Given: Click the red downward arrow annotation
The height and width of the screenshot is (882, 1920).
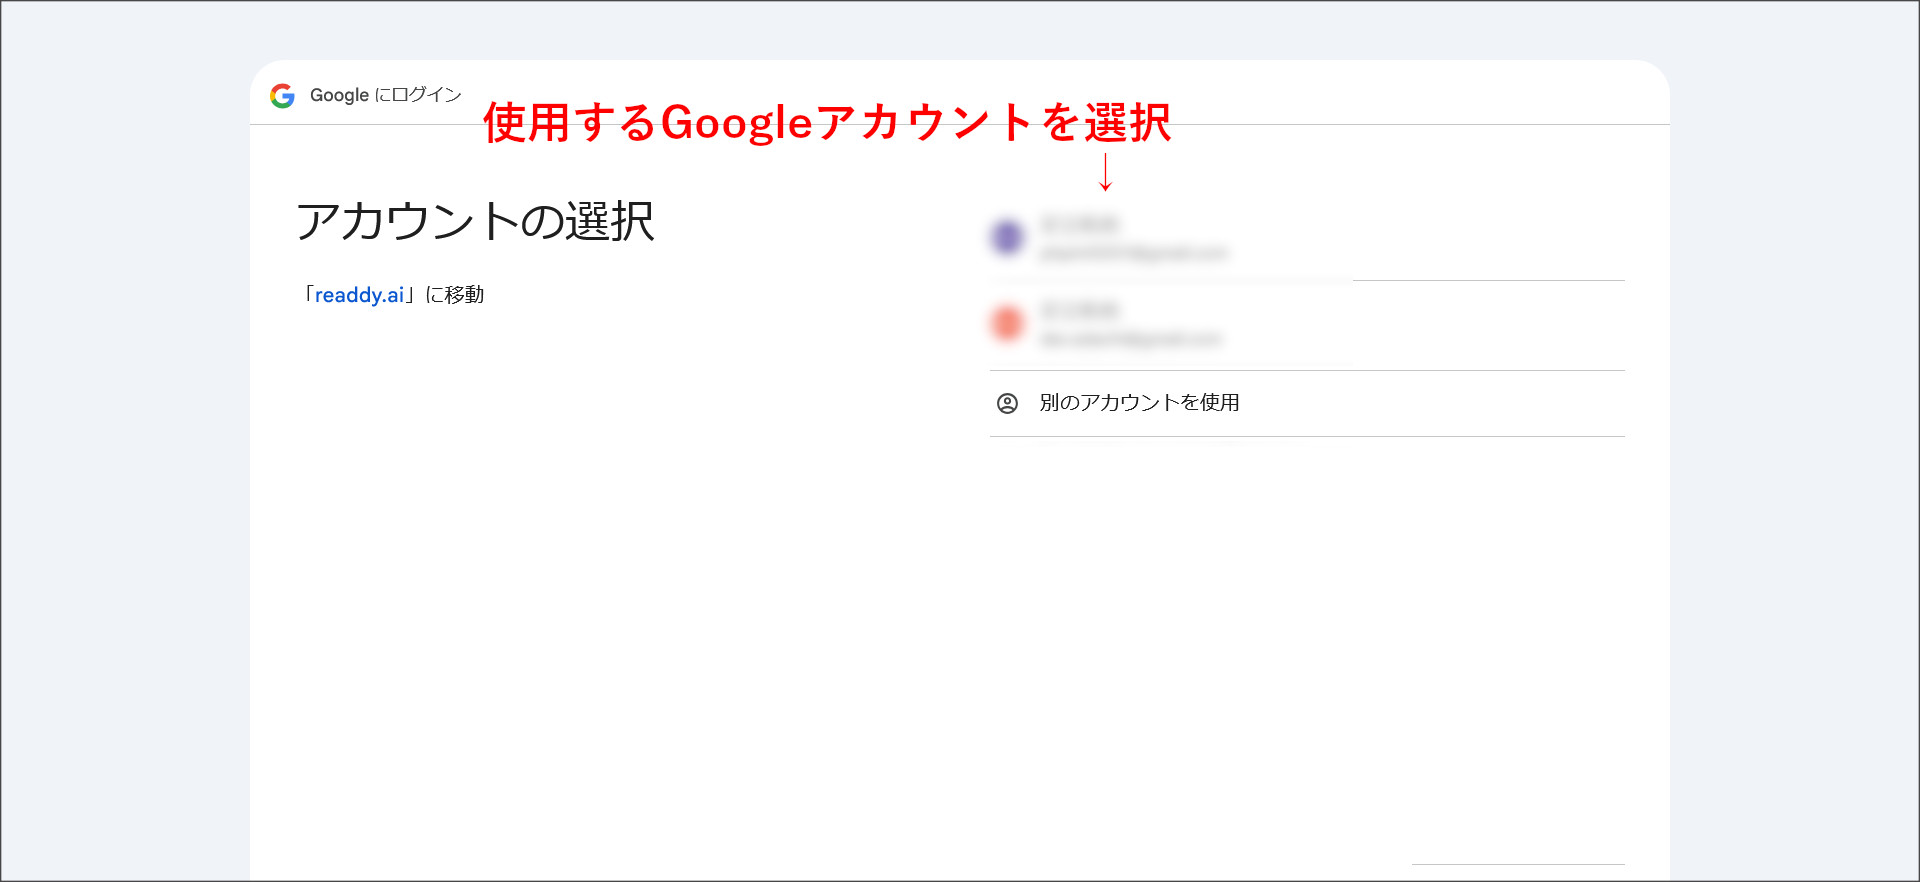Looking at the screenshot, I should pos(1105,172).
